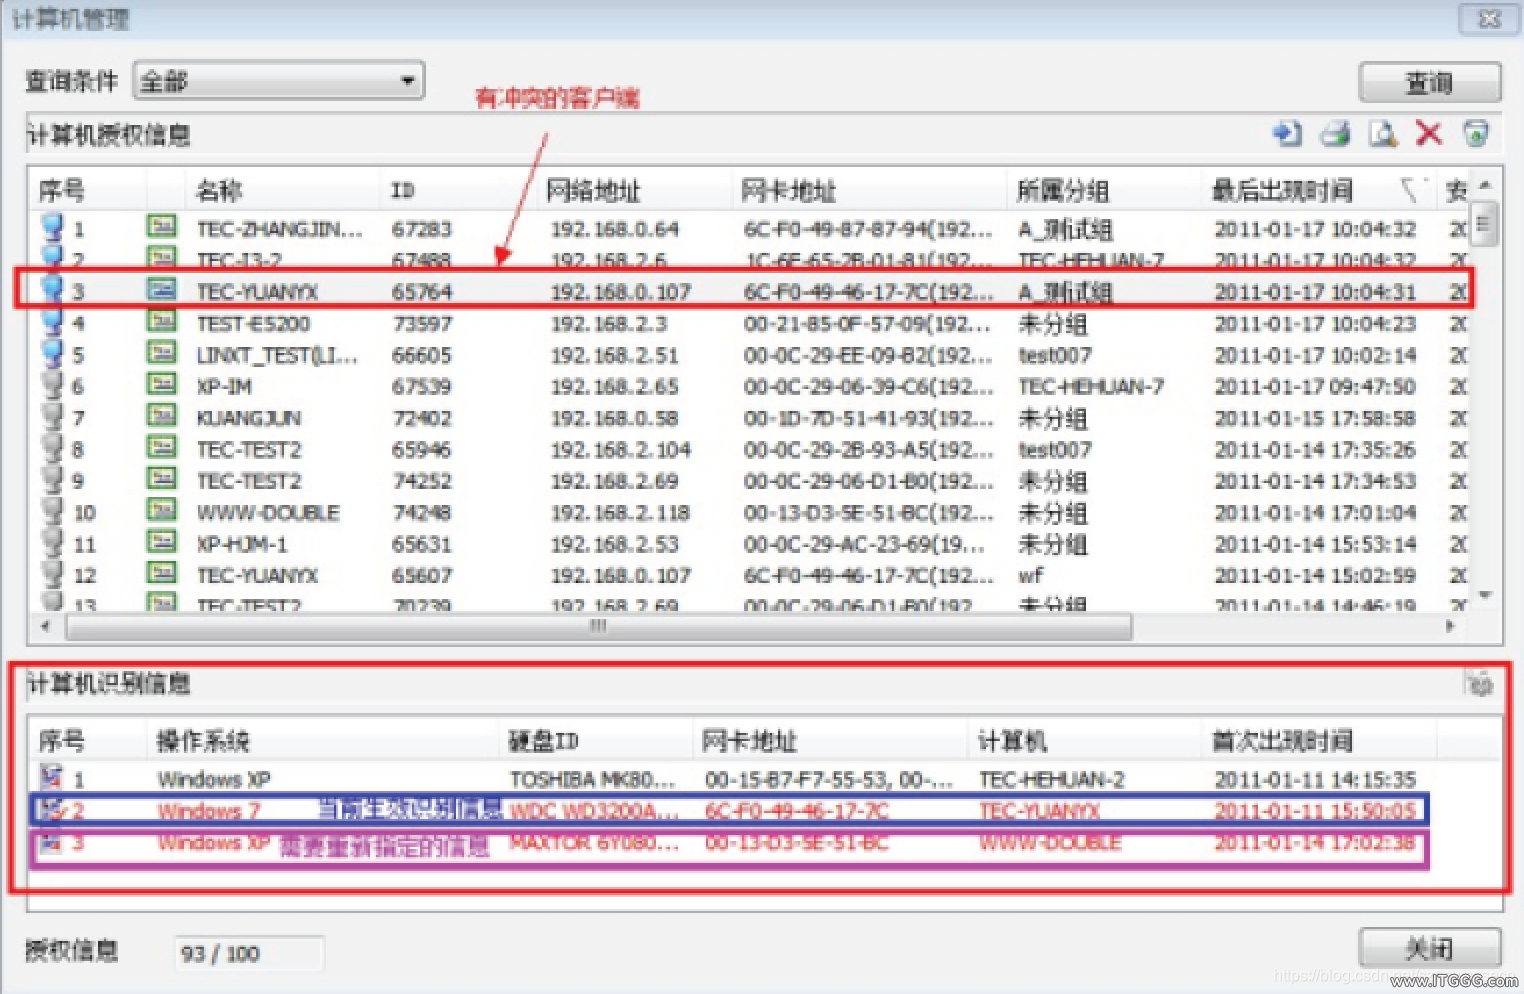Click the 关闭 button
Image resolution: width=1524 pixels, height=994 pixels.
click(x=1430, y=947)
